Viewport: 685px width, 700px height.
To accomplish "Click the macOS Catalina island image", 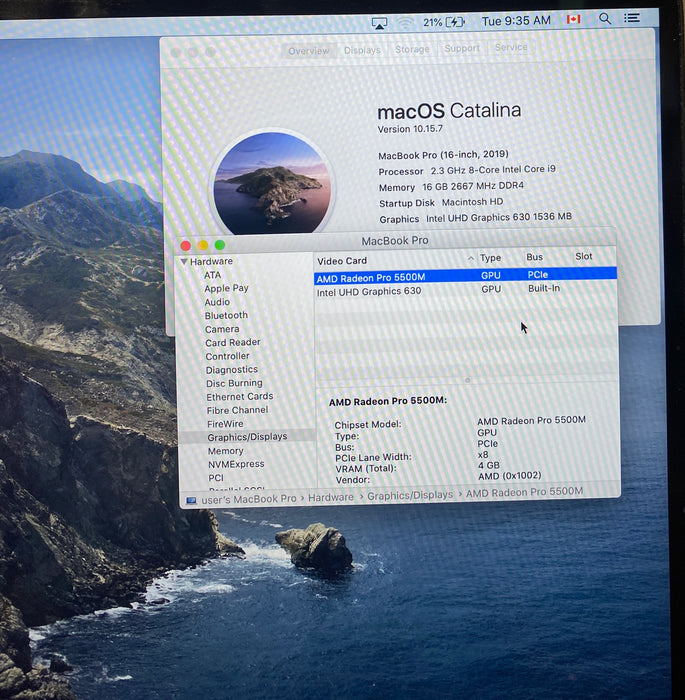I will tap(272, 183).
